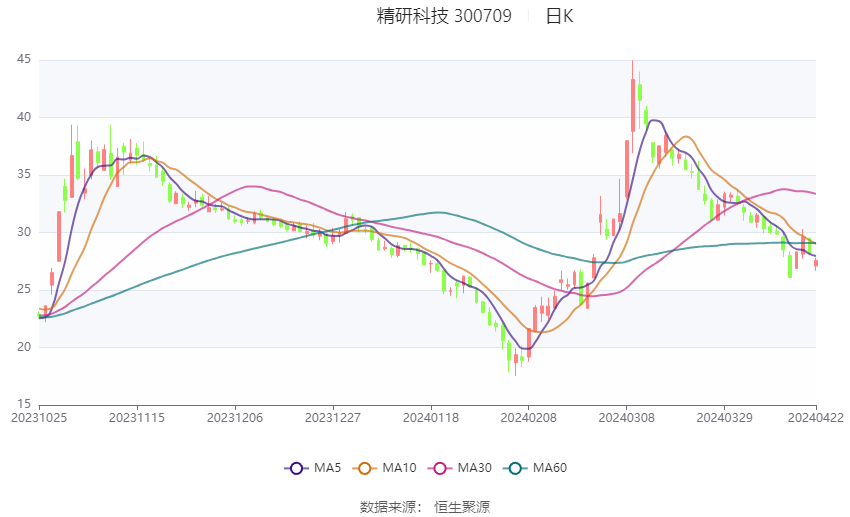Click the y-axis value 20
The height and width of the screenshot is (517, 850).
pos(24,347)
